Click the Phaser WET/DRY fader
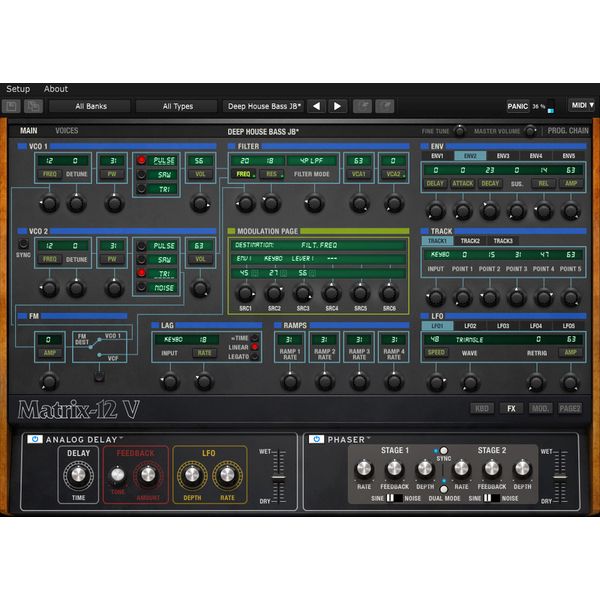The height and width of the screenshot is (600, 600). (x=560, y=477)
